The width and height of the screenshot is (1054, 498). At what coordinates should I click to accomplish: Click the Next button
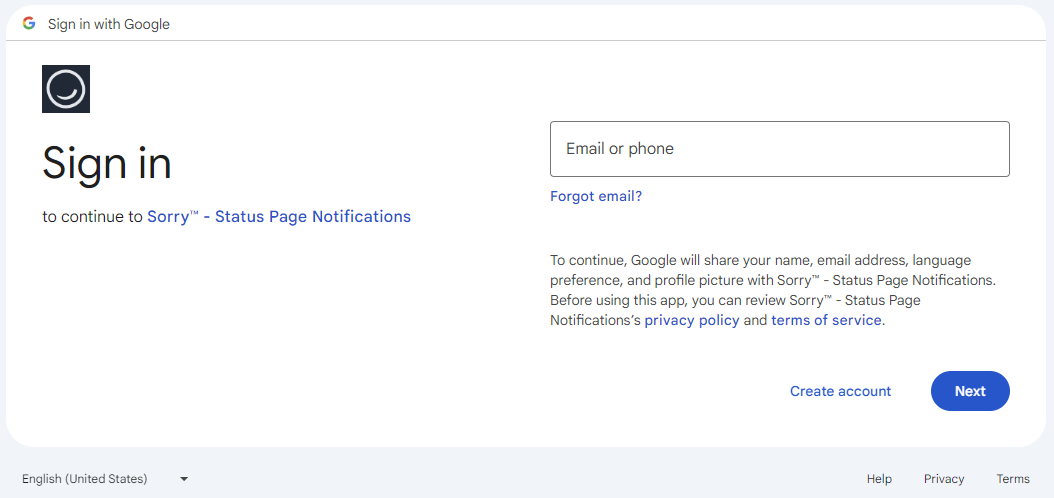click(x=970, y=391)
